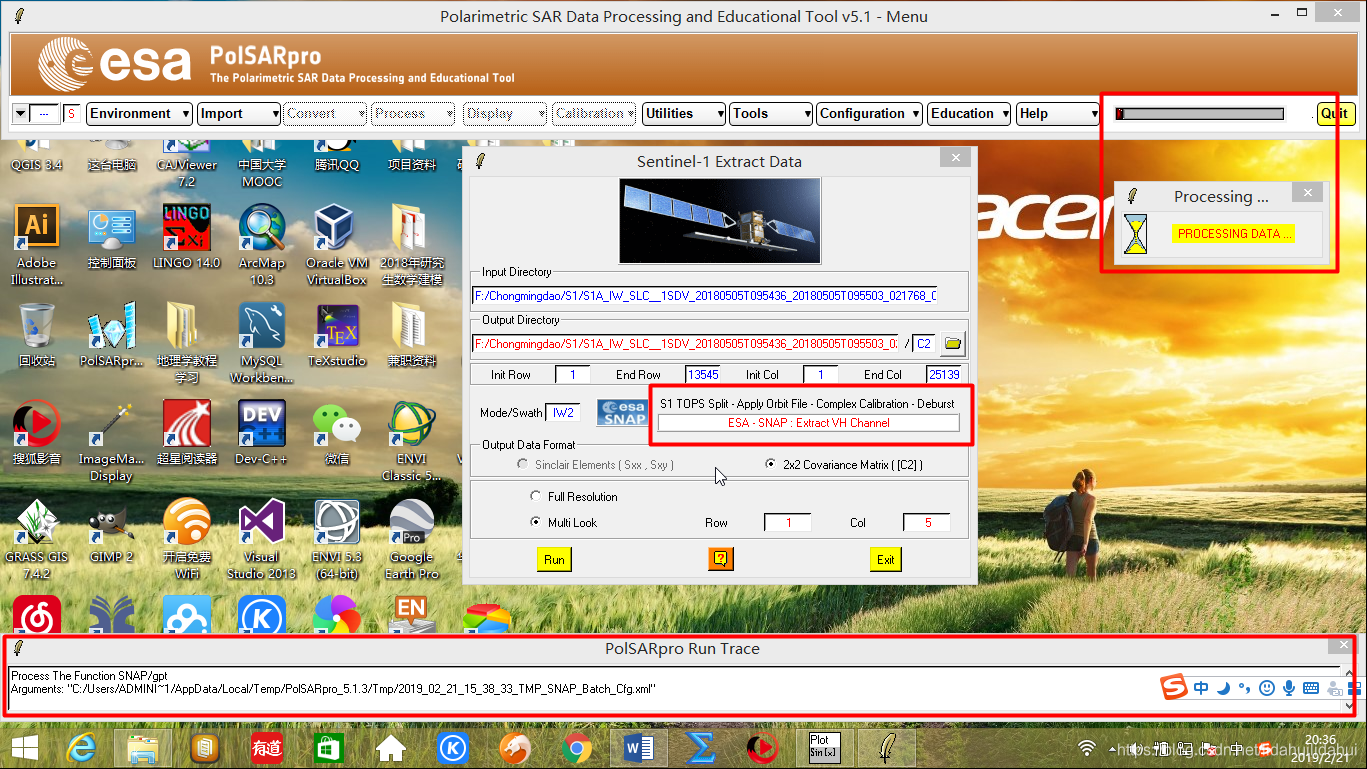
Task: Click the Output Directory C2 suffix field
Action: [x=924, y=344]
